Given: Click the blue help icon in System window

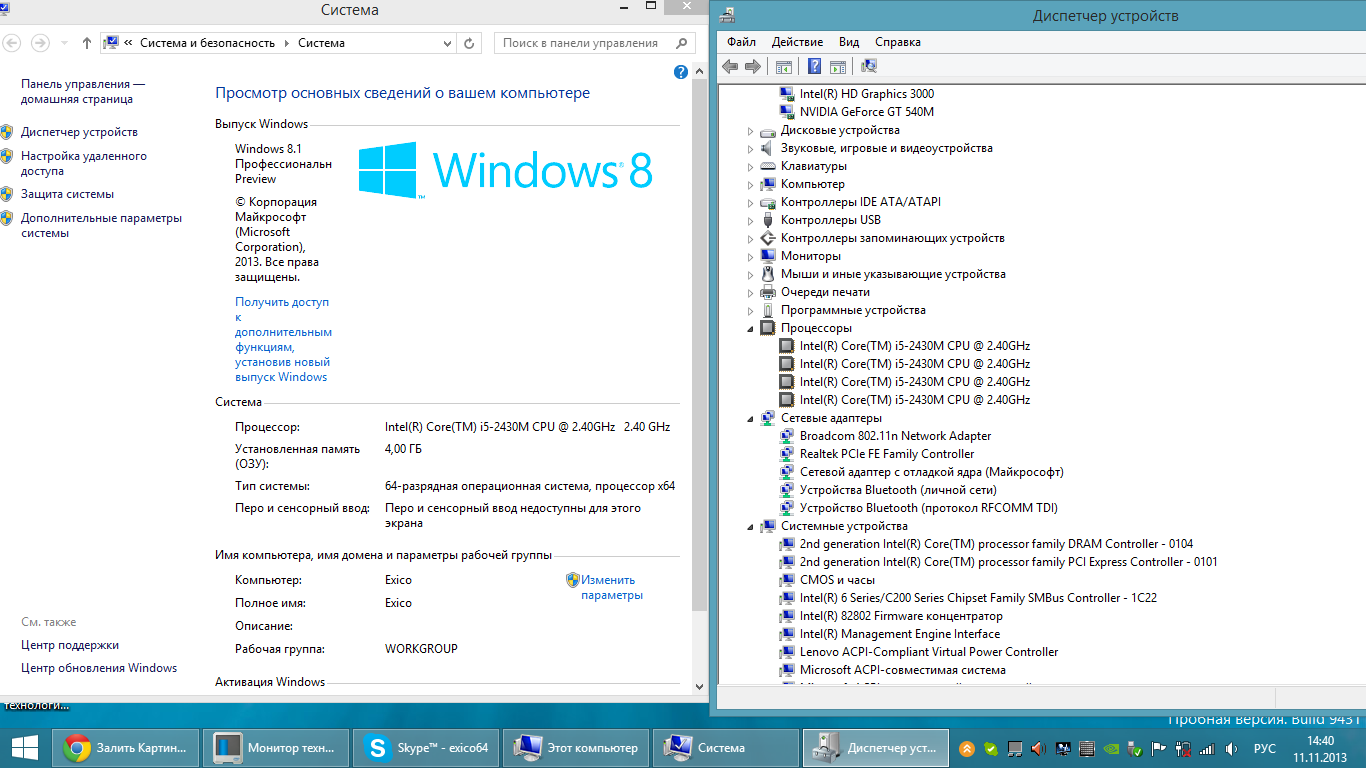Looking at the screenshot, I should [681, 72].
